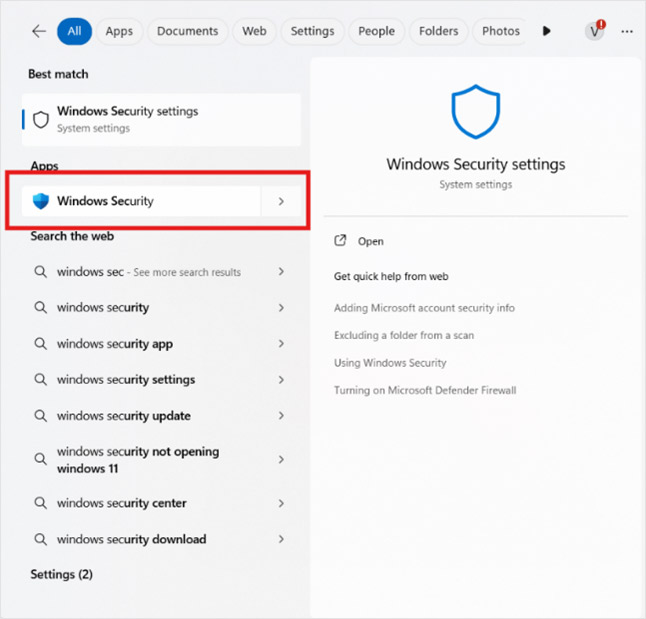The height and width of the screenshot is (619, 646).
Task: Switch to the Photos filter tab
Action: coord(501,31)
